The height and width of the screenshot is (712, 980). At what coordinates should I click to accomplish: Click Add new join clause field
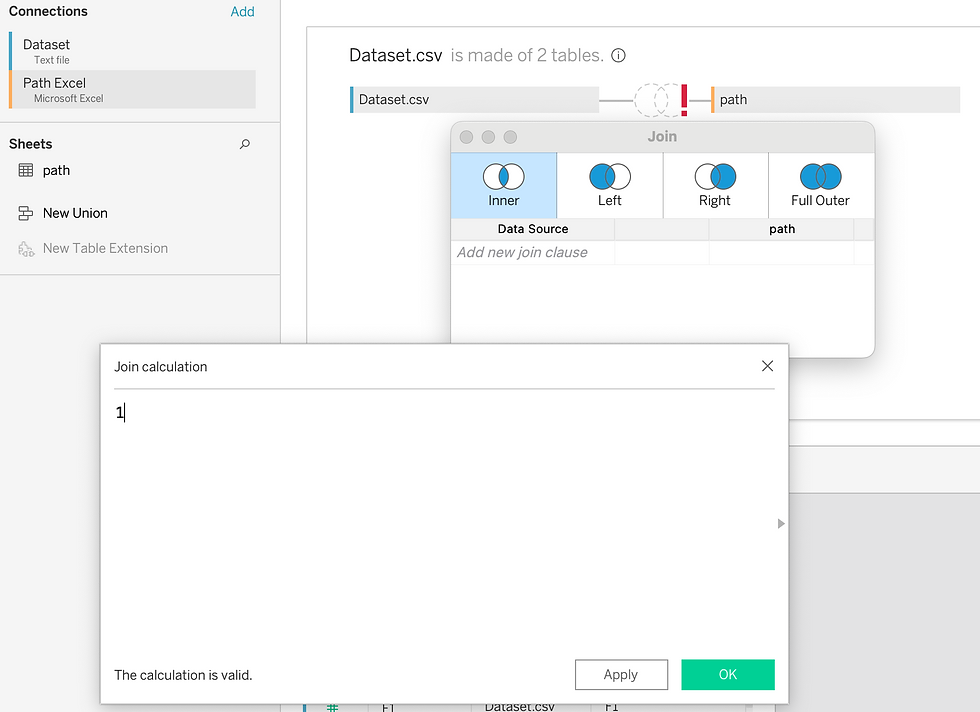(x=532, y=253)
